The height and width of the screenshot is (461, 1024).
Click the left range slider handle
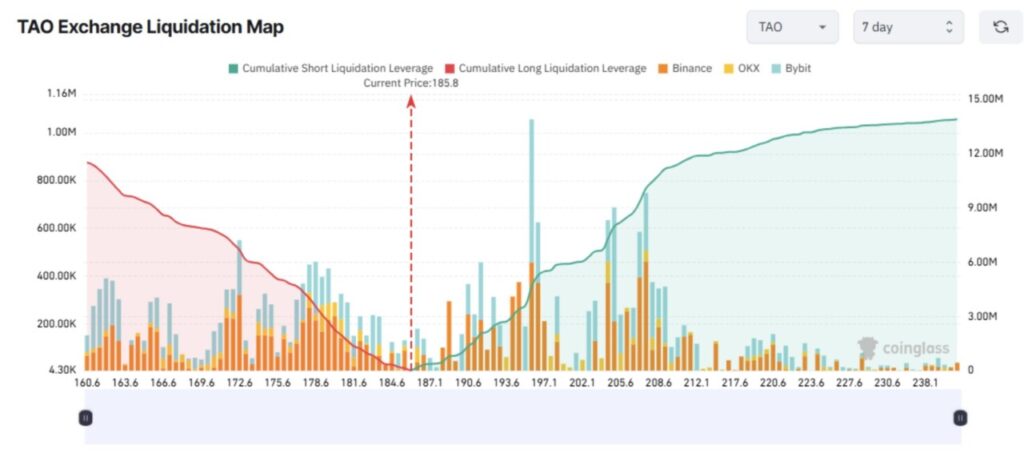(86, 417)
